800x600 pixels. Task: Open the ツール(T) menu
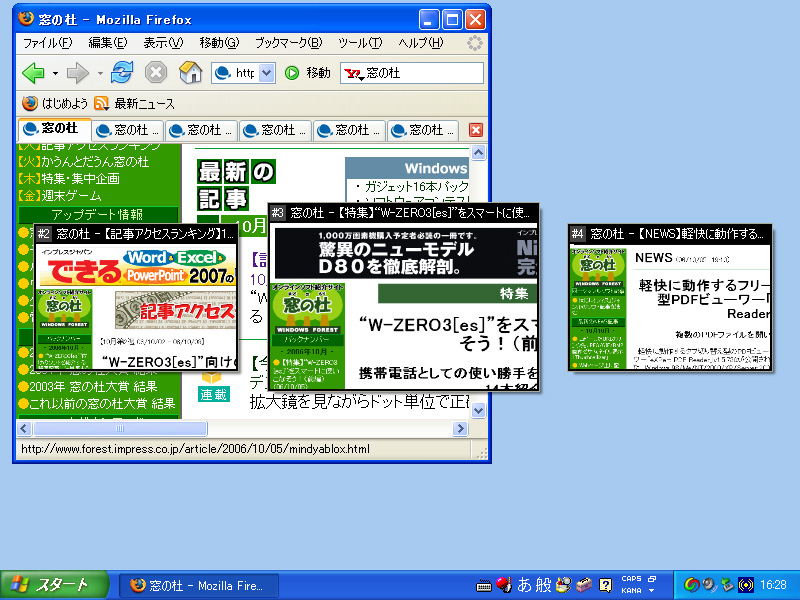(360, 43)
